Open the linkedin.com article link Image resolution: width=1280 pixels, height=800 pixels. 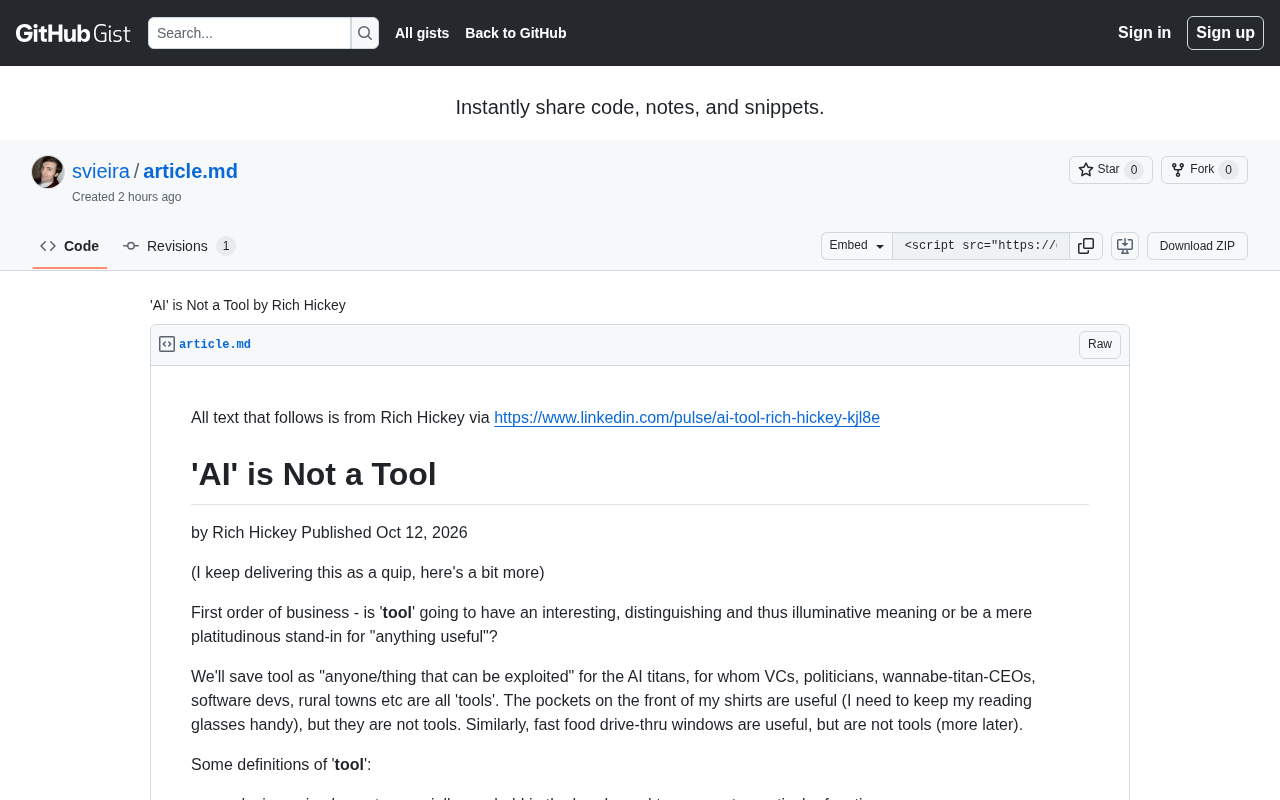687,418
